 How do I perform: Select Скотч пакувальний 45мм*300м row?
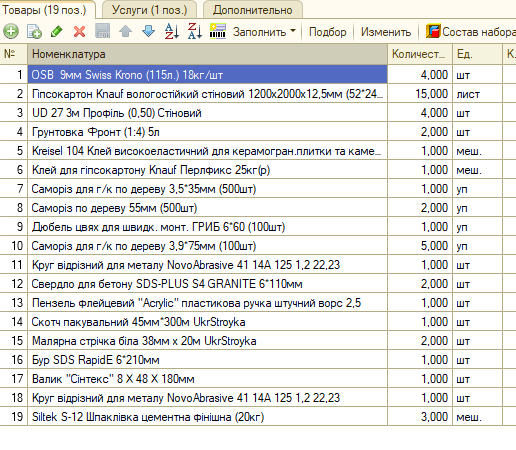point(207,322)
